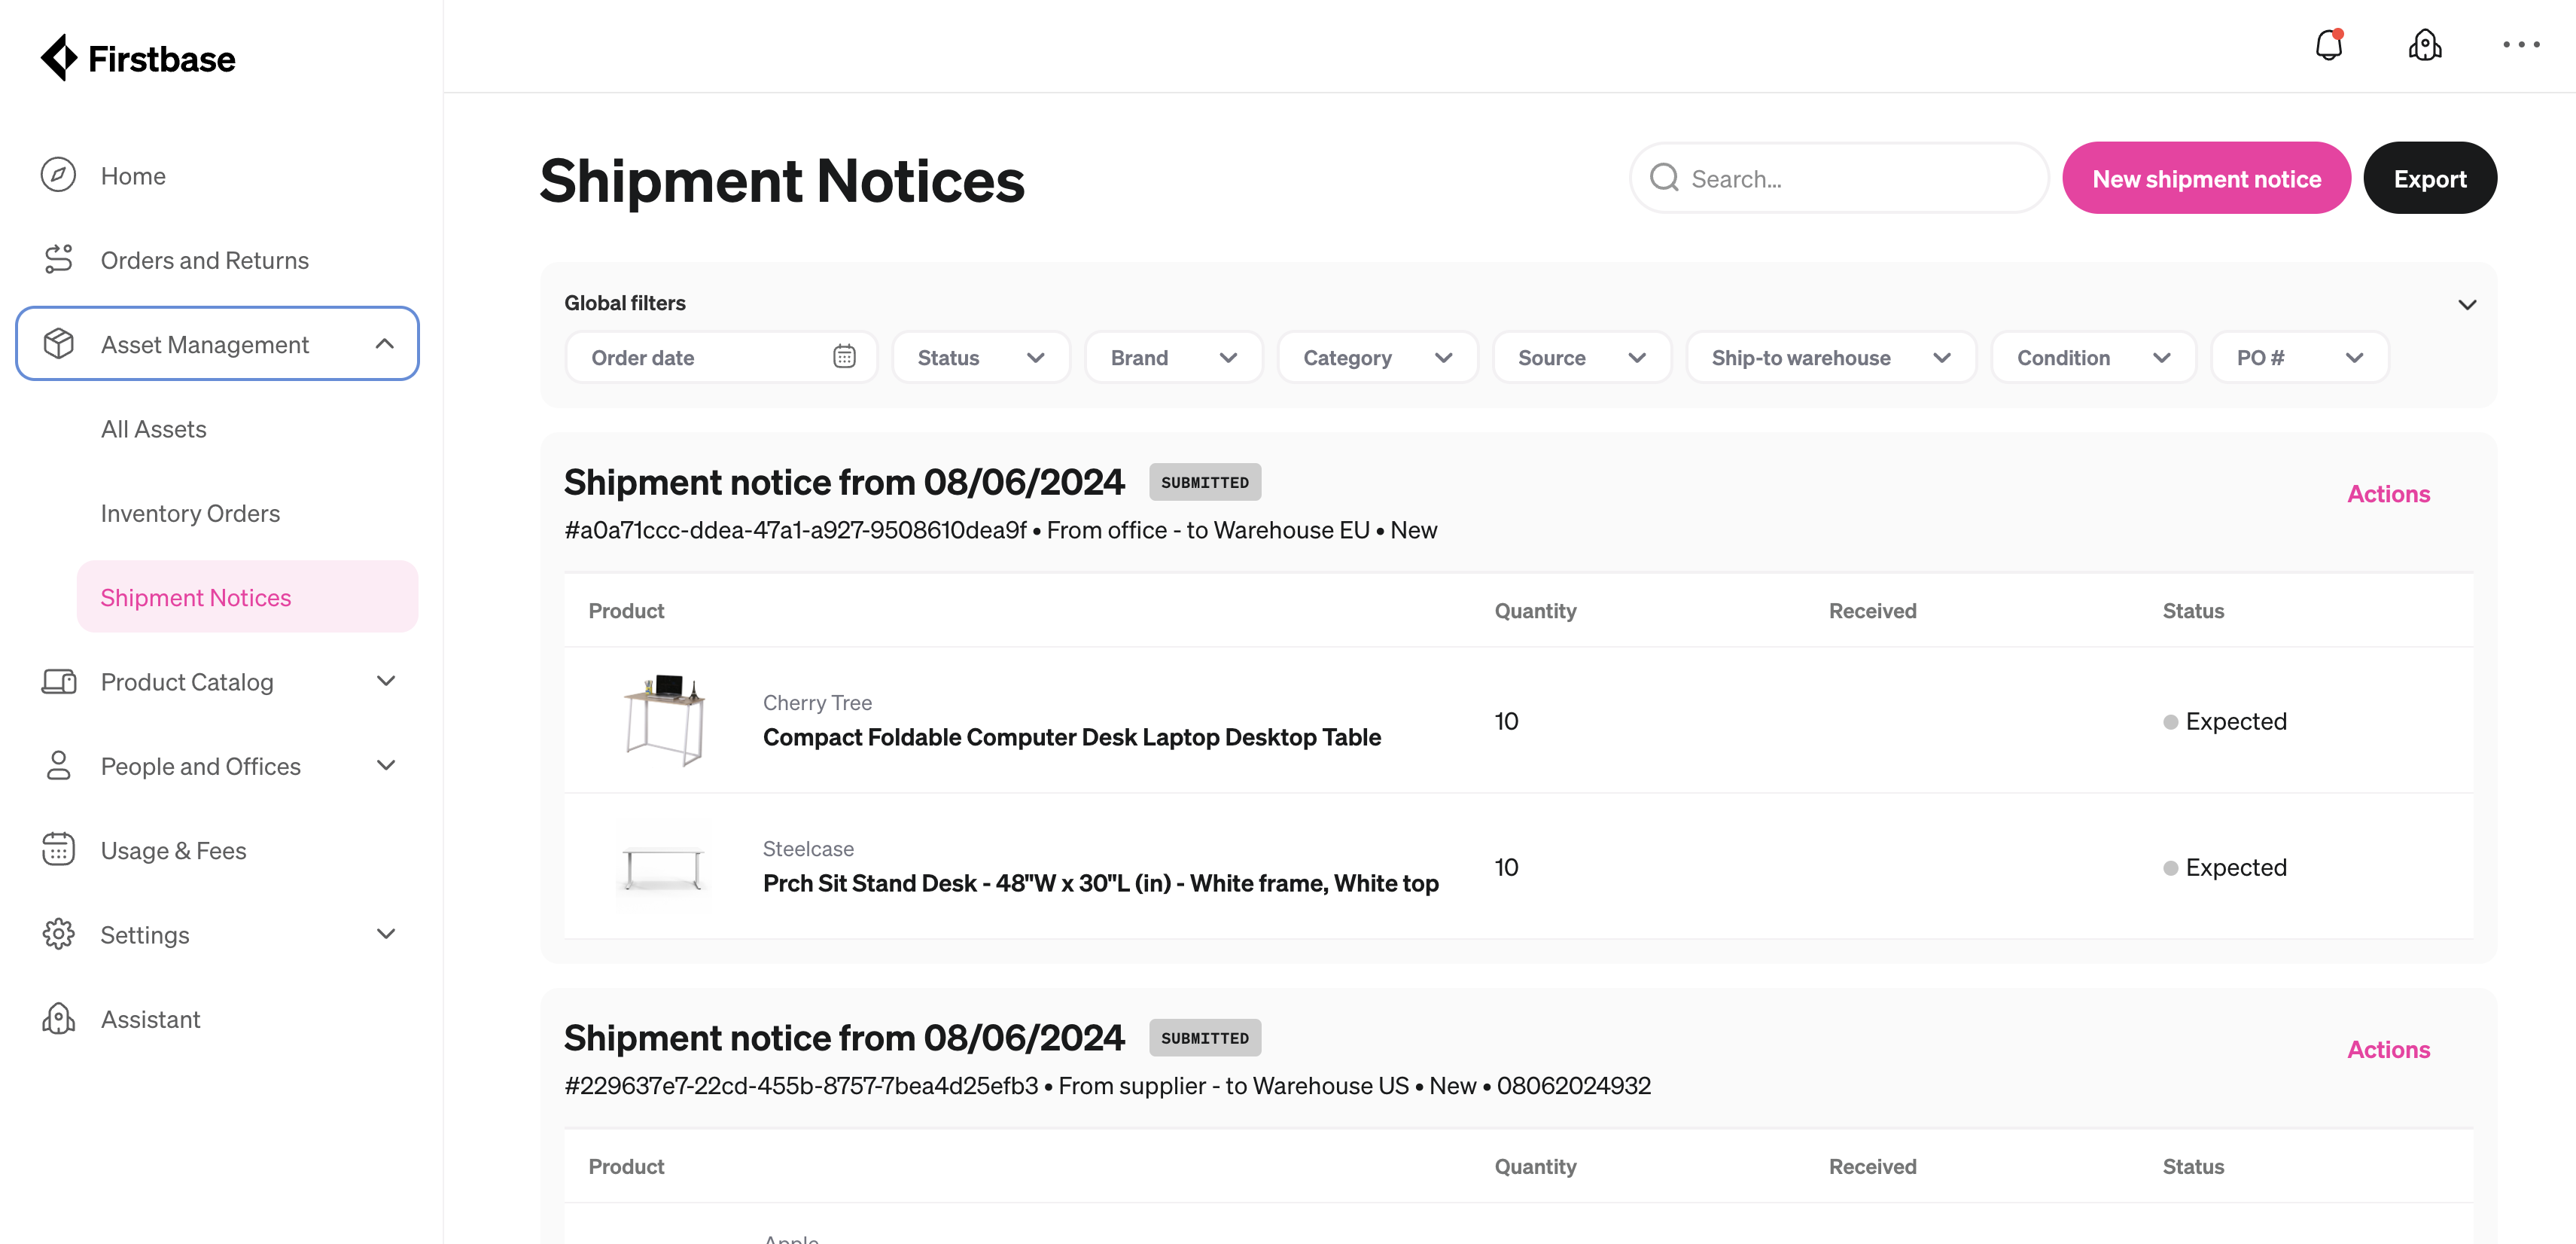Screen dimensions: 2576x1244
Task: Click the Assistant rocket icon in sidebar
Action: [58, 1018]
